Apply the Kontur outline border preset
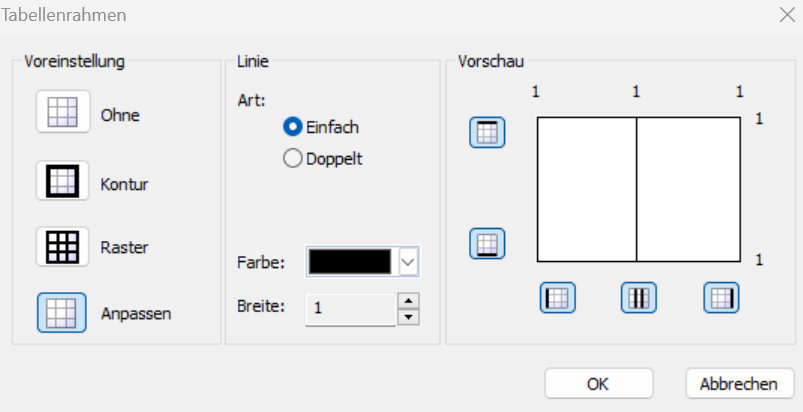 pyautogui.click(x=63, y=181)
